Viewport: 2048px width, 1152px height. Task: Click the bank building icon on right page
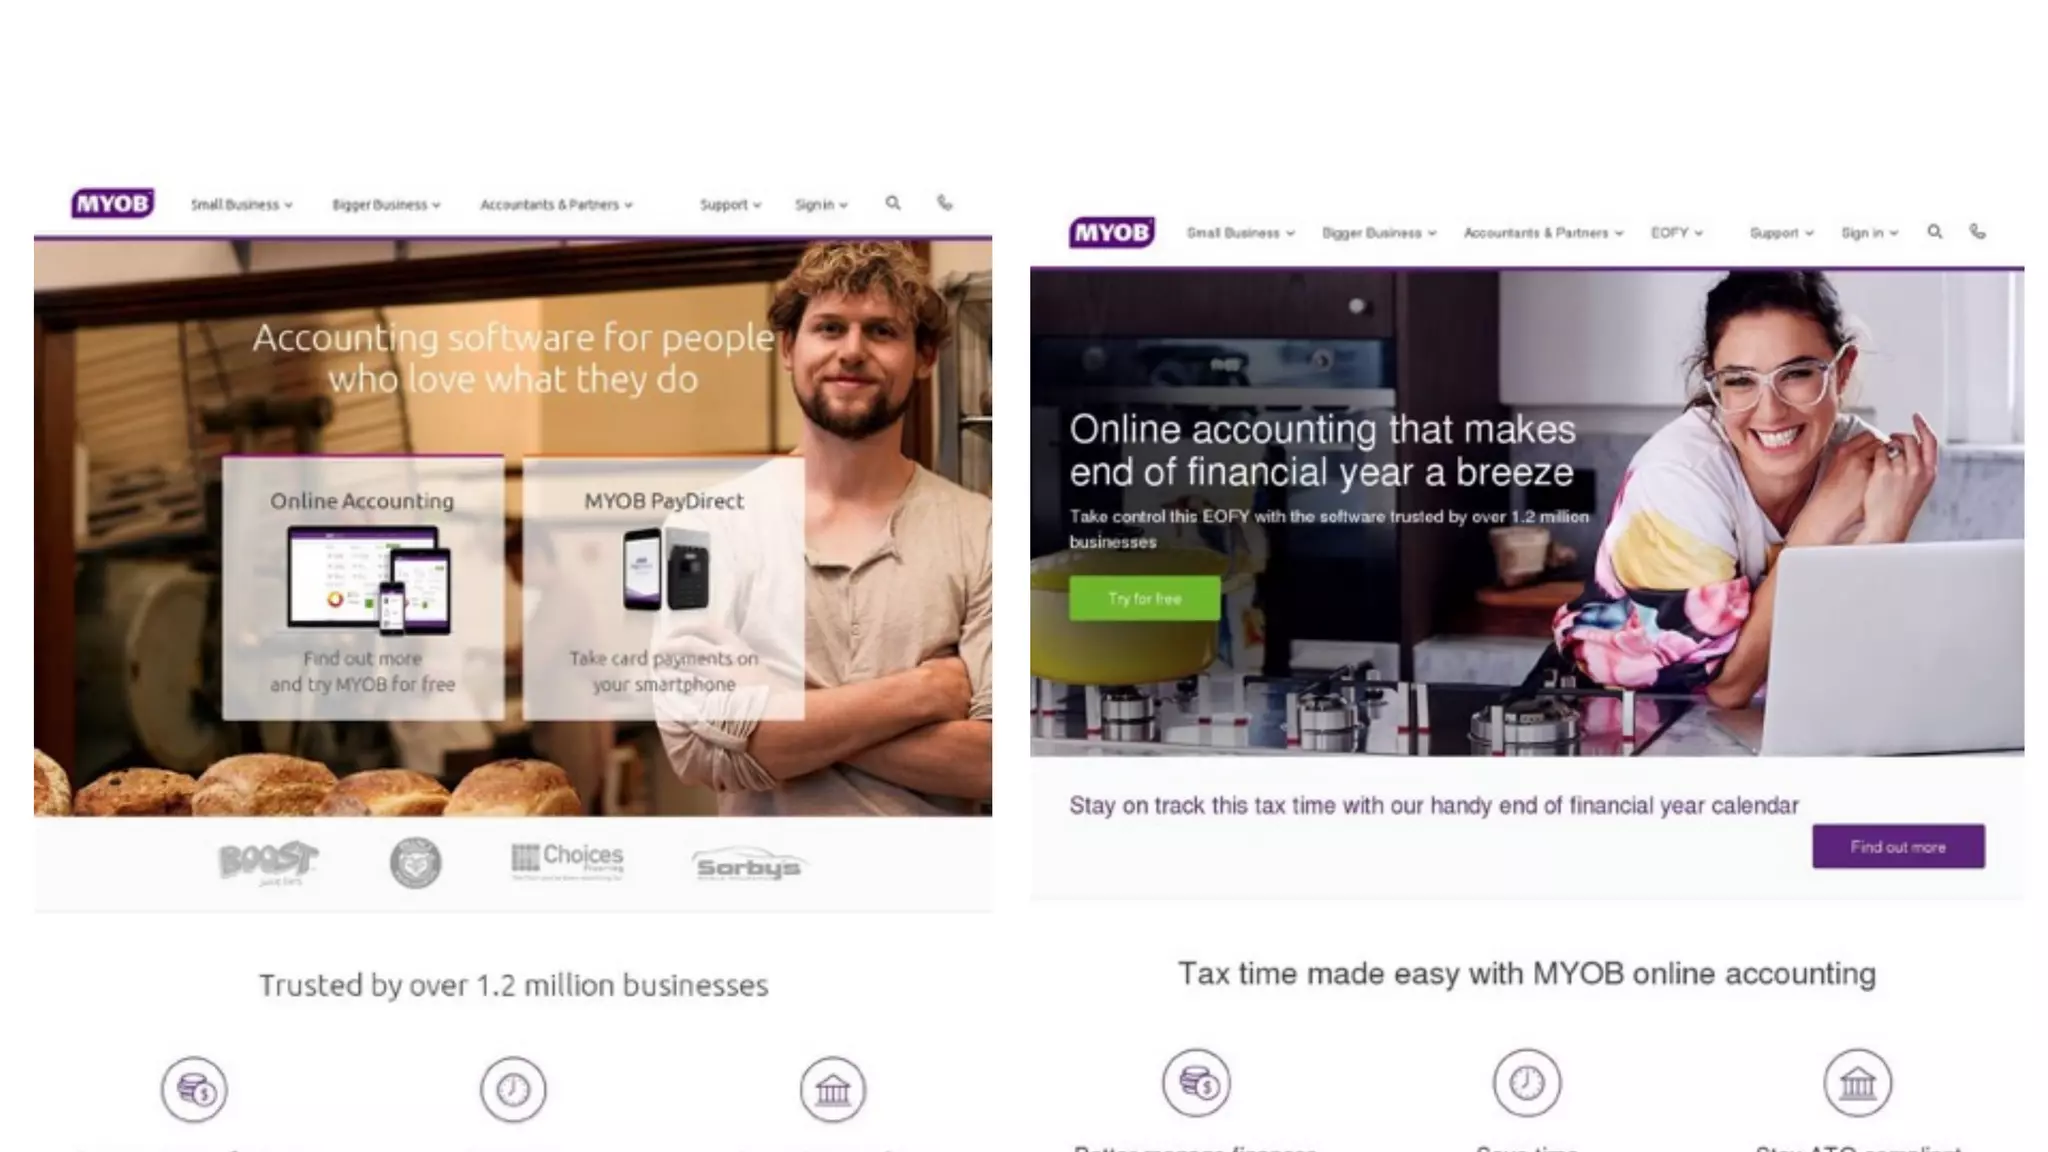click(x=1857, y=1083)
